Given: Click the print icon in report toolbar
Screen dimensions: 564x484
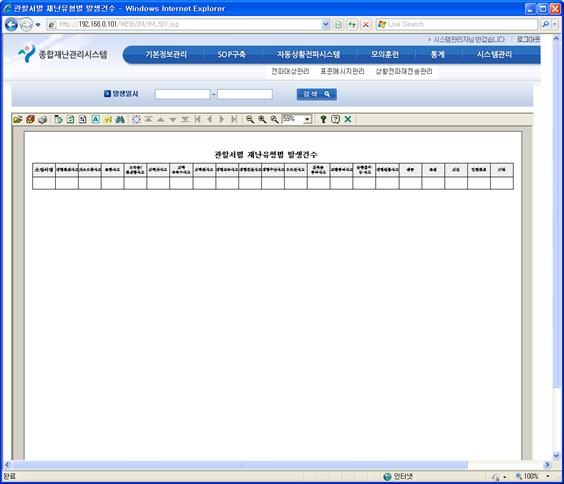Looking at the screenshot, I should (42, 119).
